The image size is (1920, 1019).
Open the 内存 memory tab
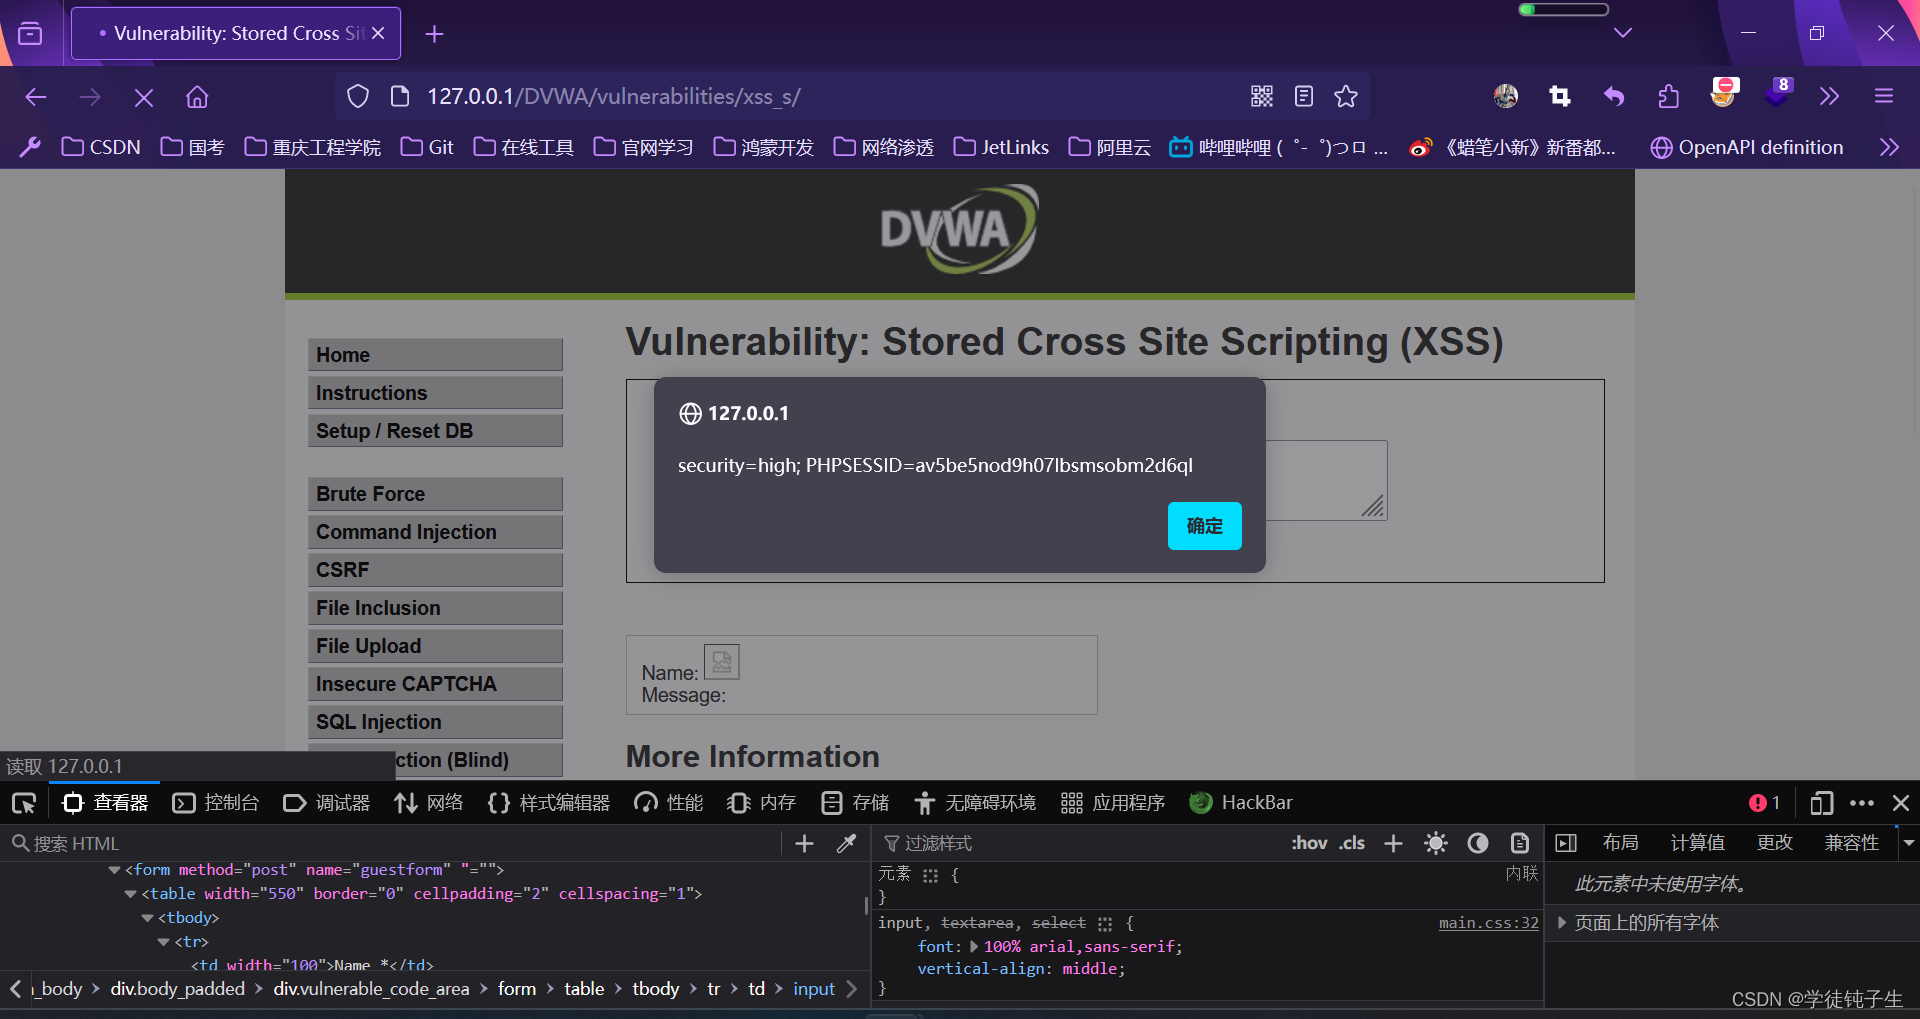[x=761, y=803]
